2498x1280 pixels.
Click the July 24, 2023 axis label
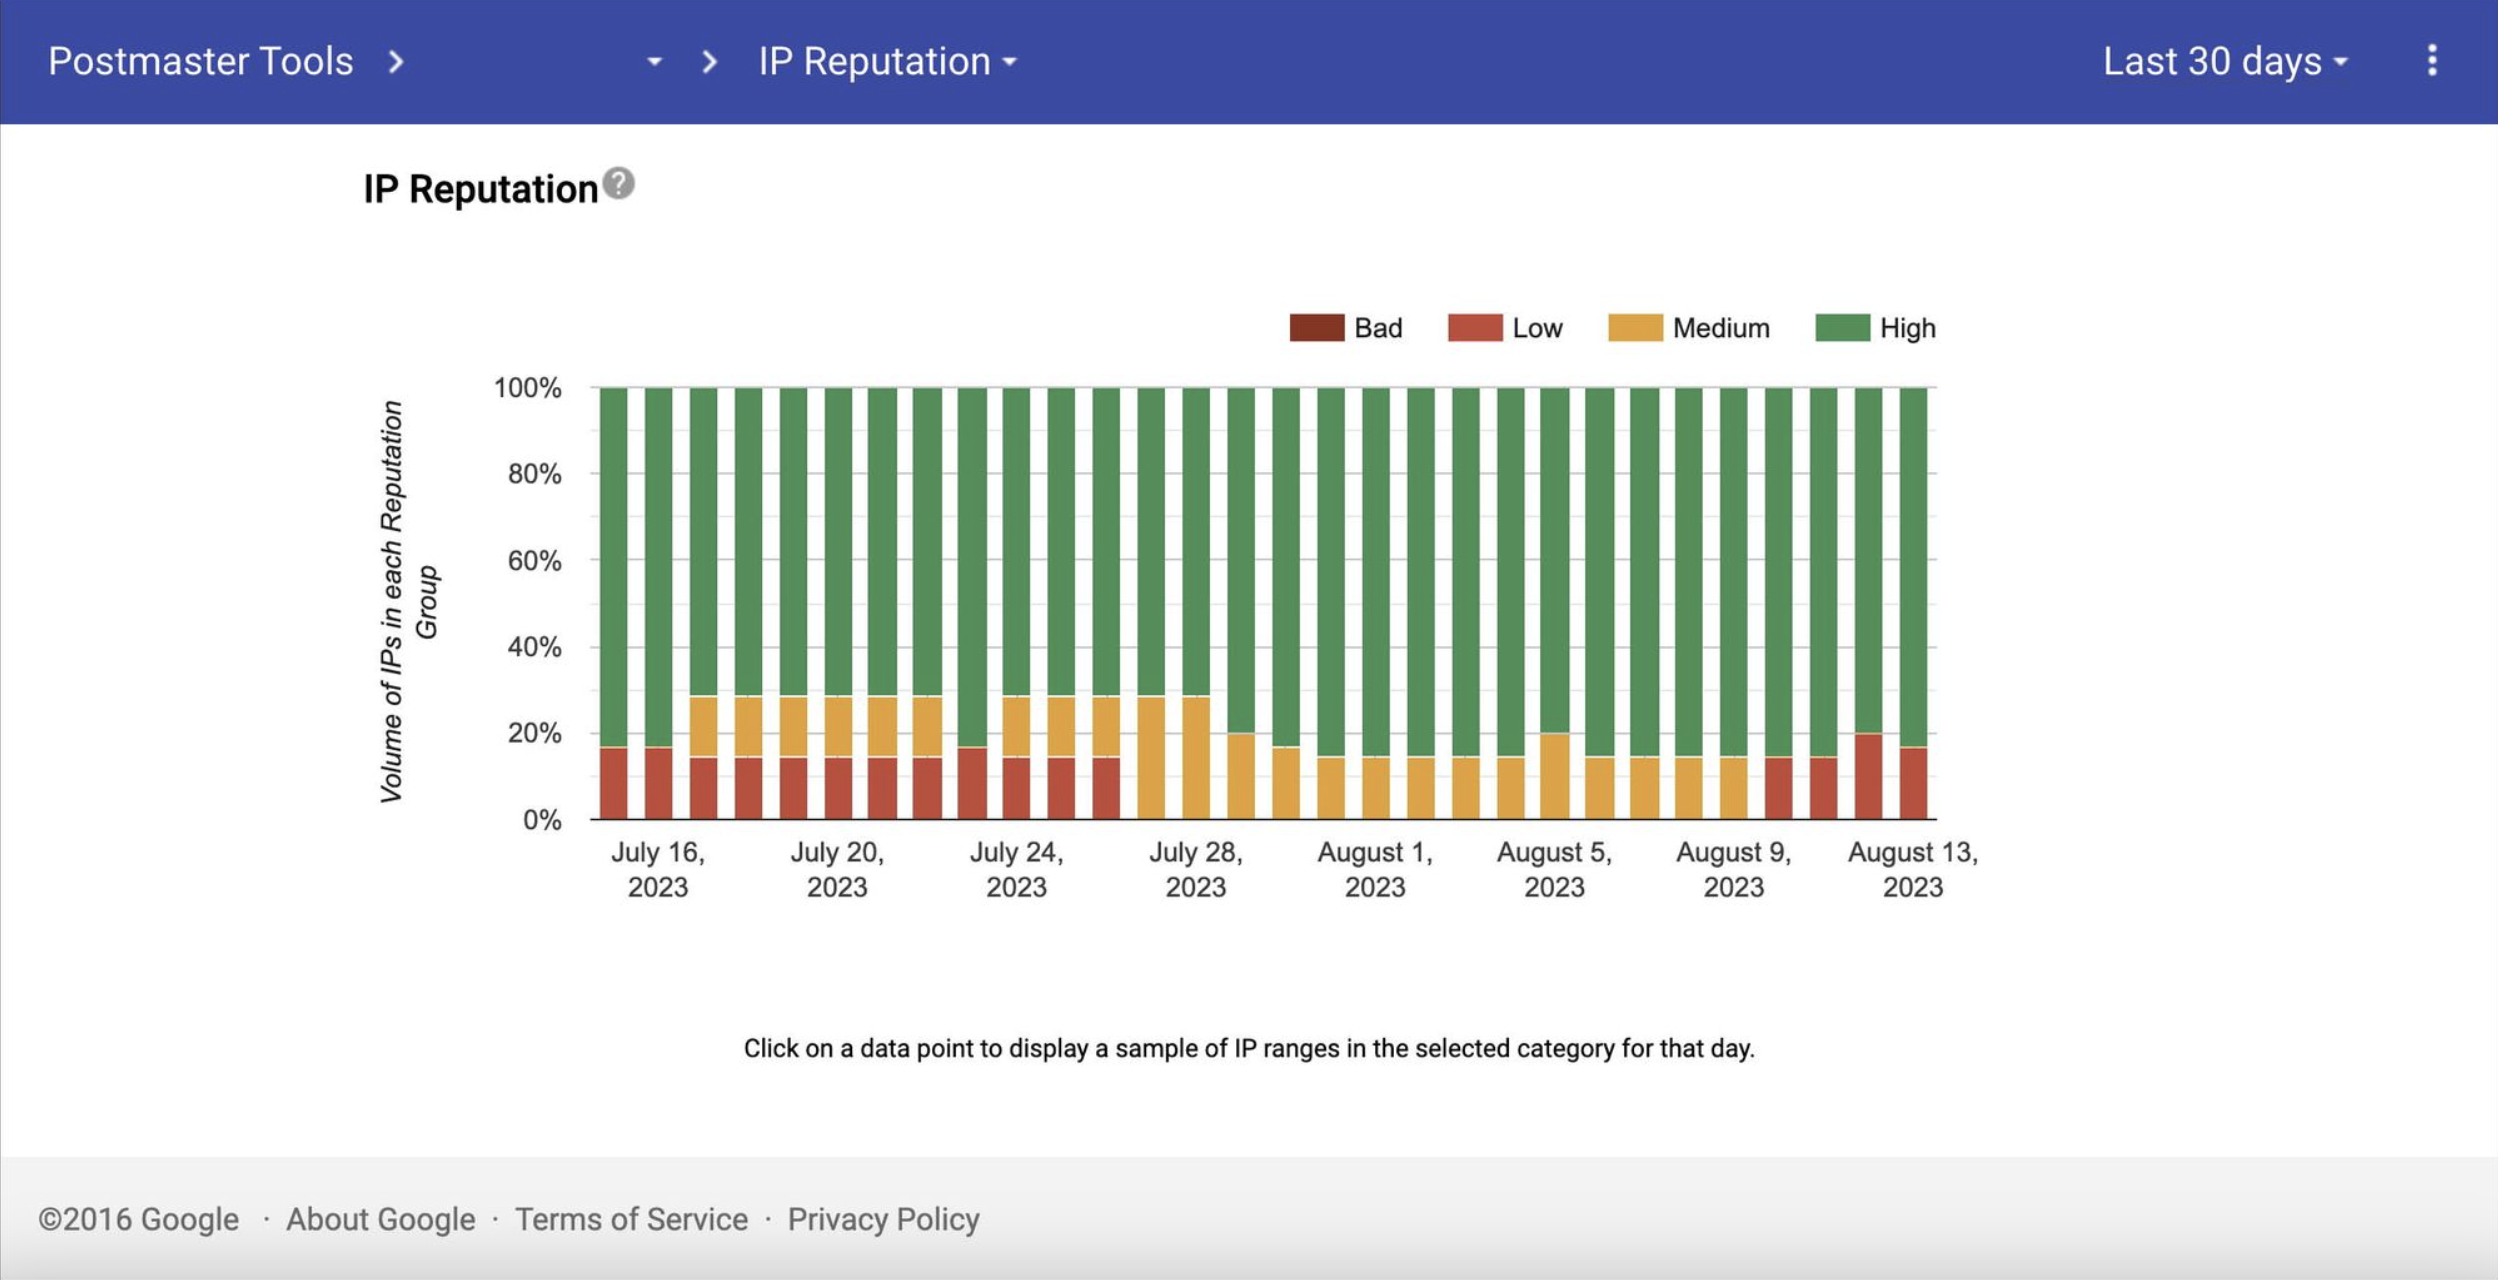[1016, 869]
